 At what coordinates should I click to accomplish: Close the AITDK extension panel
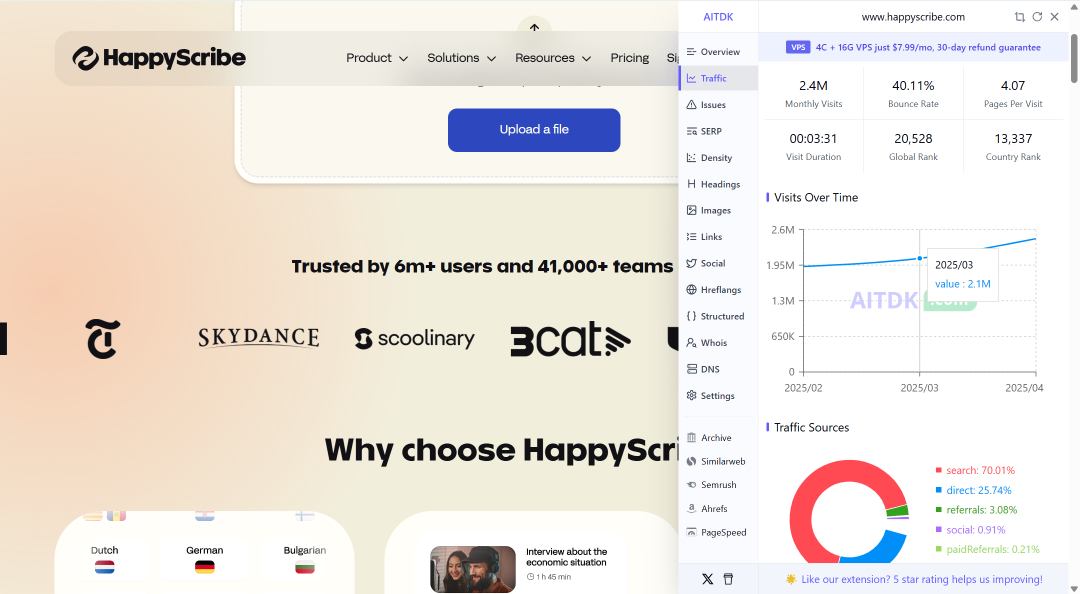pyautogui.click(x=1055, y=17)
